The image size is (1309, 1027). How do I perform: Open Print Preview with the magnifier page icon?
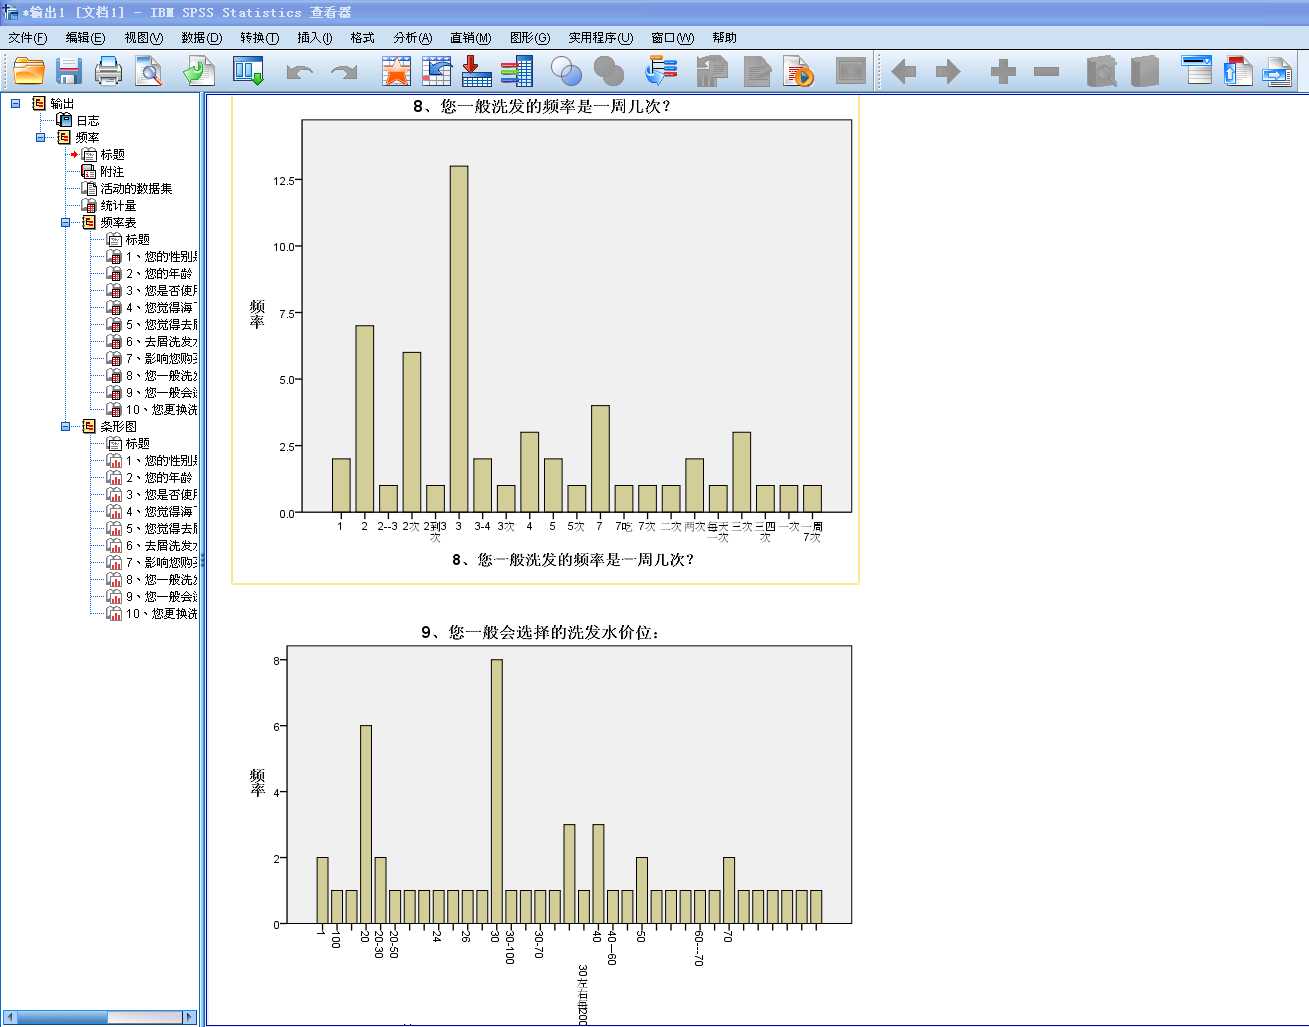click(x=149, y=71)
